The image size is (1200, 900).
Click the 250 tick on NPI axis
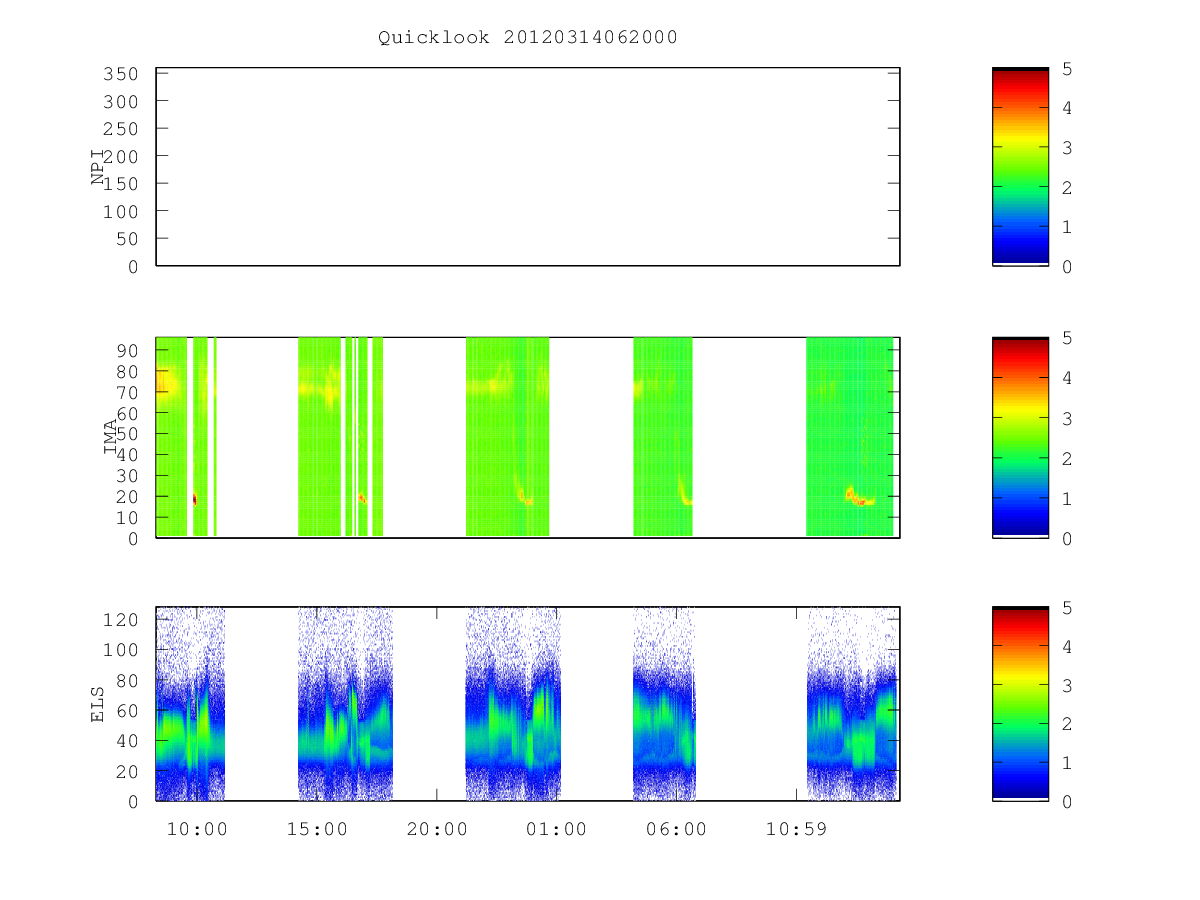point(121,129)
